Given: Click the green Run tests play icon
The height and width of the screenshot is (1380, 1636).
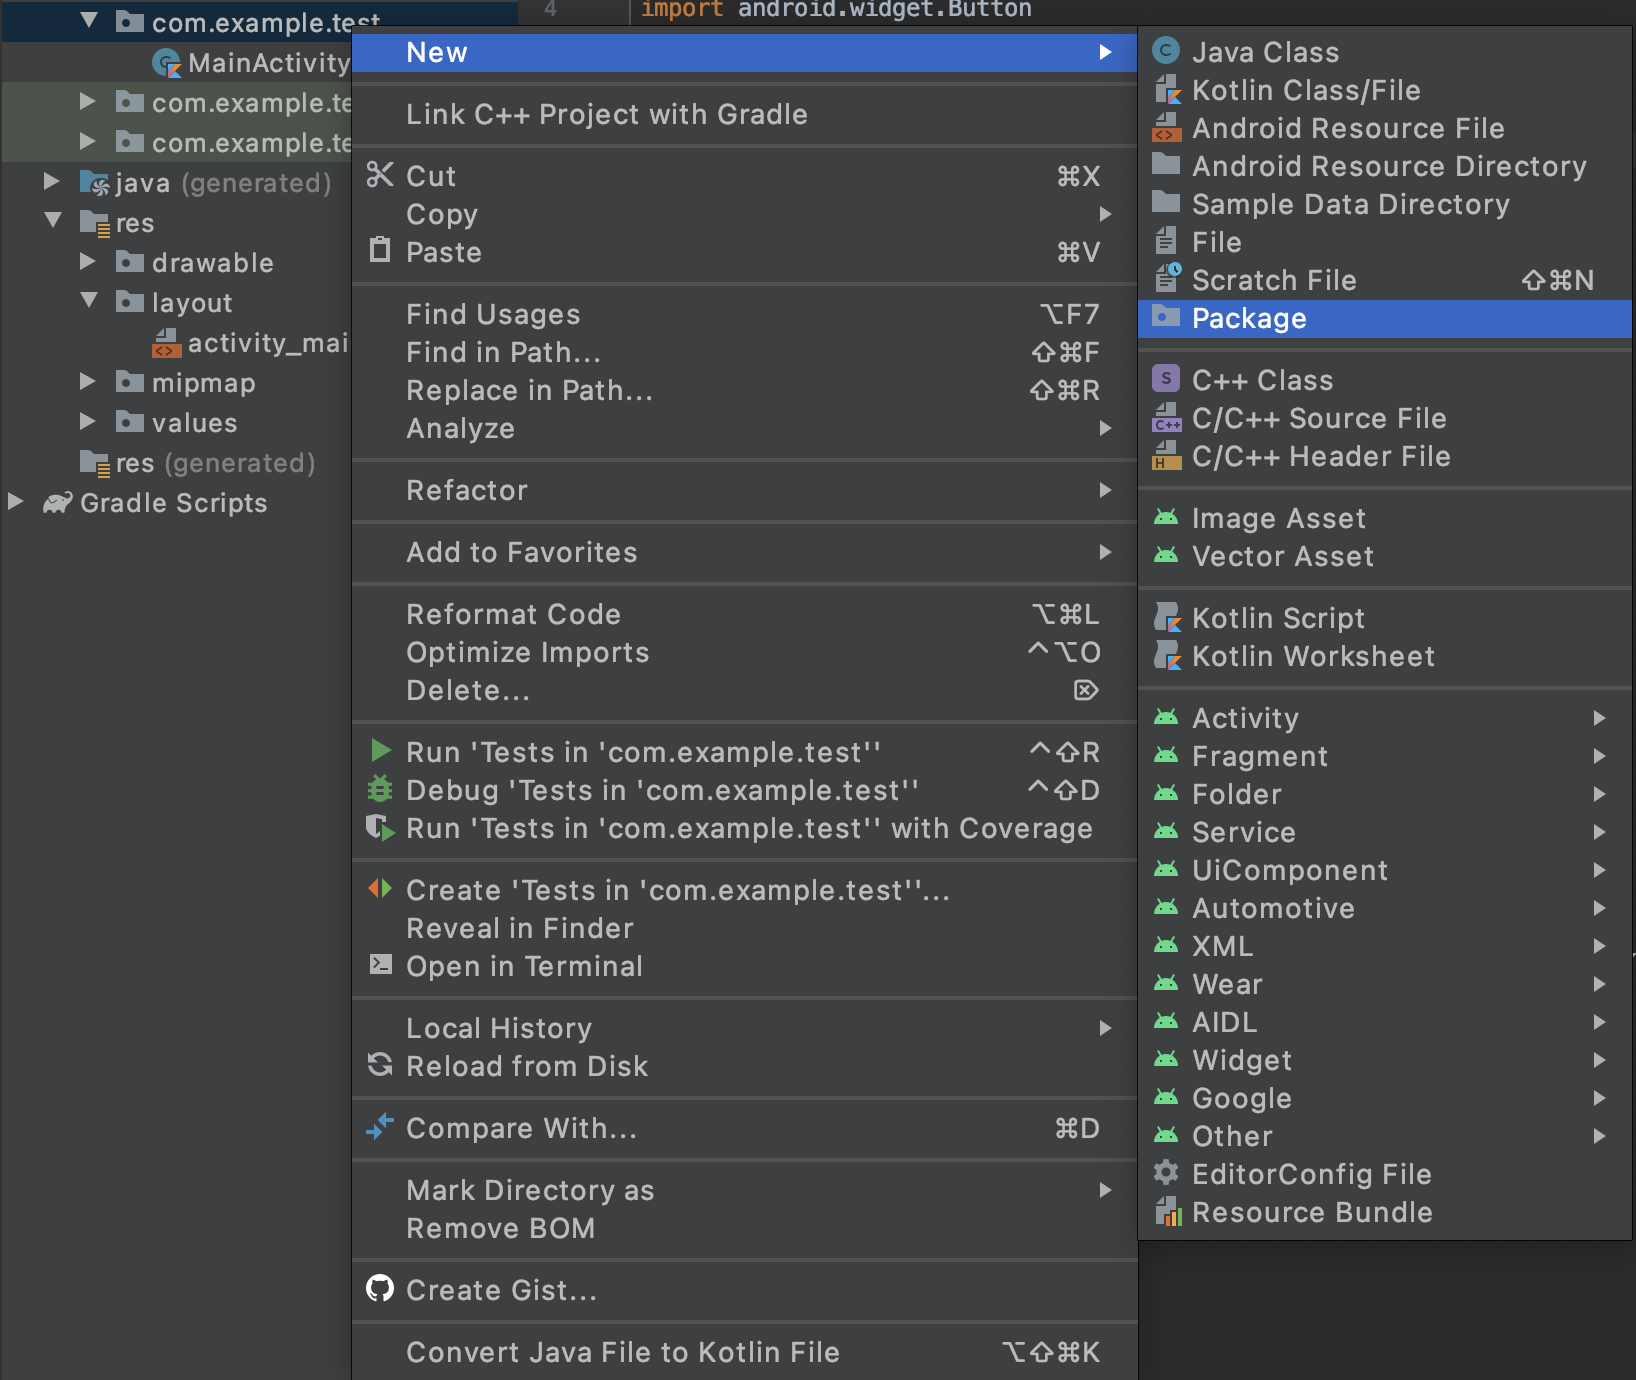Looking at the screenshot, I should coord(380,751).
